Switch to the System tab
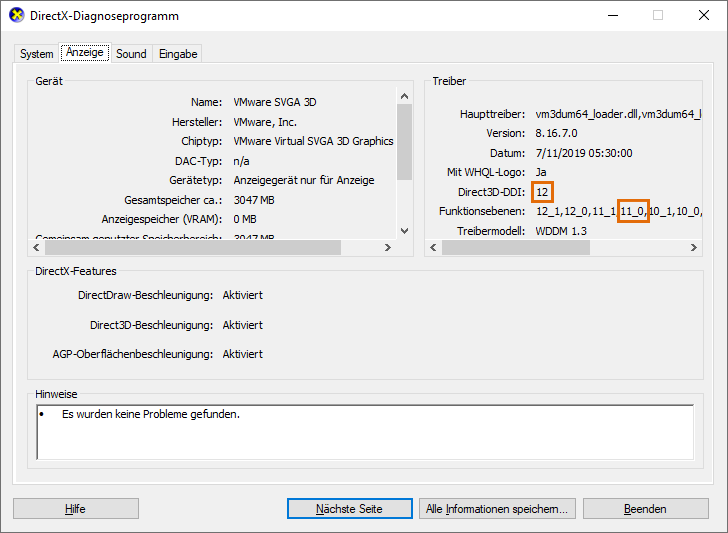This screenshot has height=533, width=728. (x=37, y=54)
